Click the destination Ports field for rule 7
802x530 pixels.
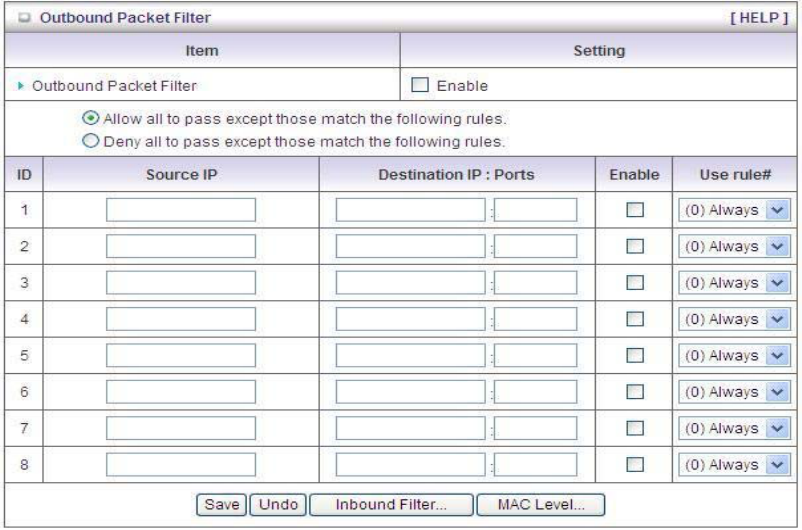tap(535, 428)
